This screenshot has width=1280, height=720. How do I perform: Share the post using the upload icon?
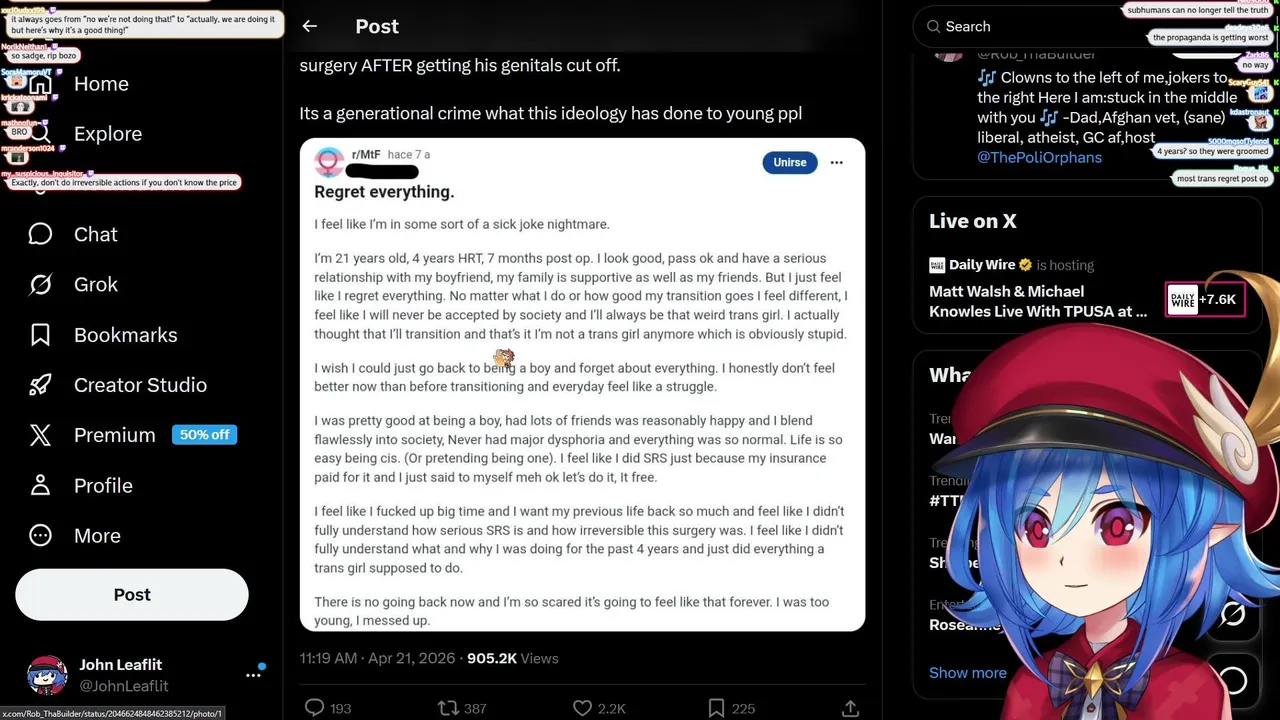click(850, 708)
